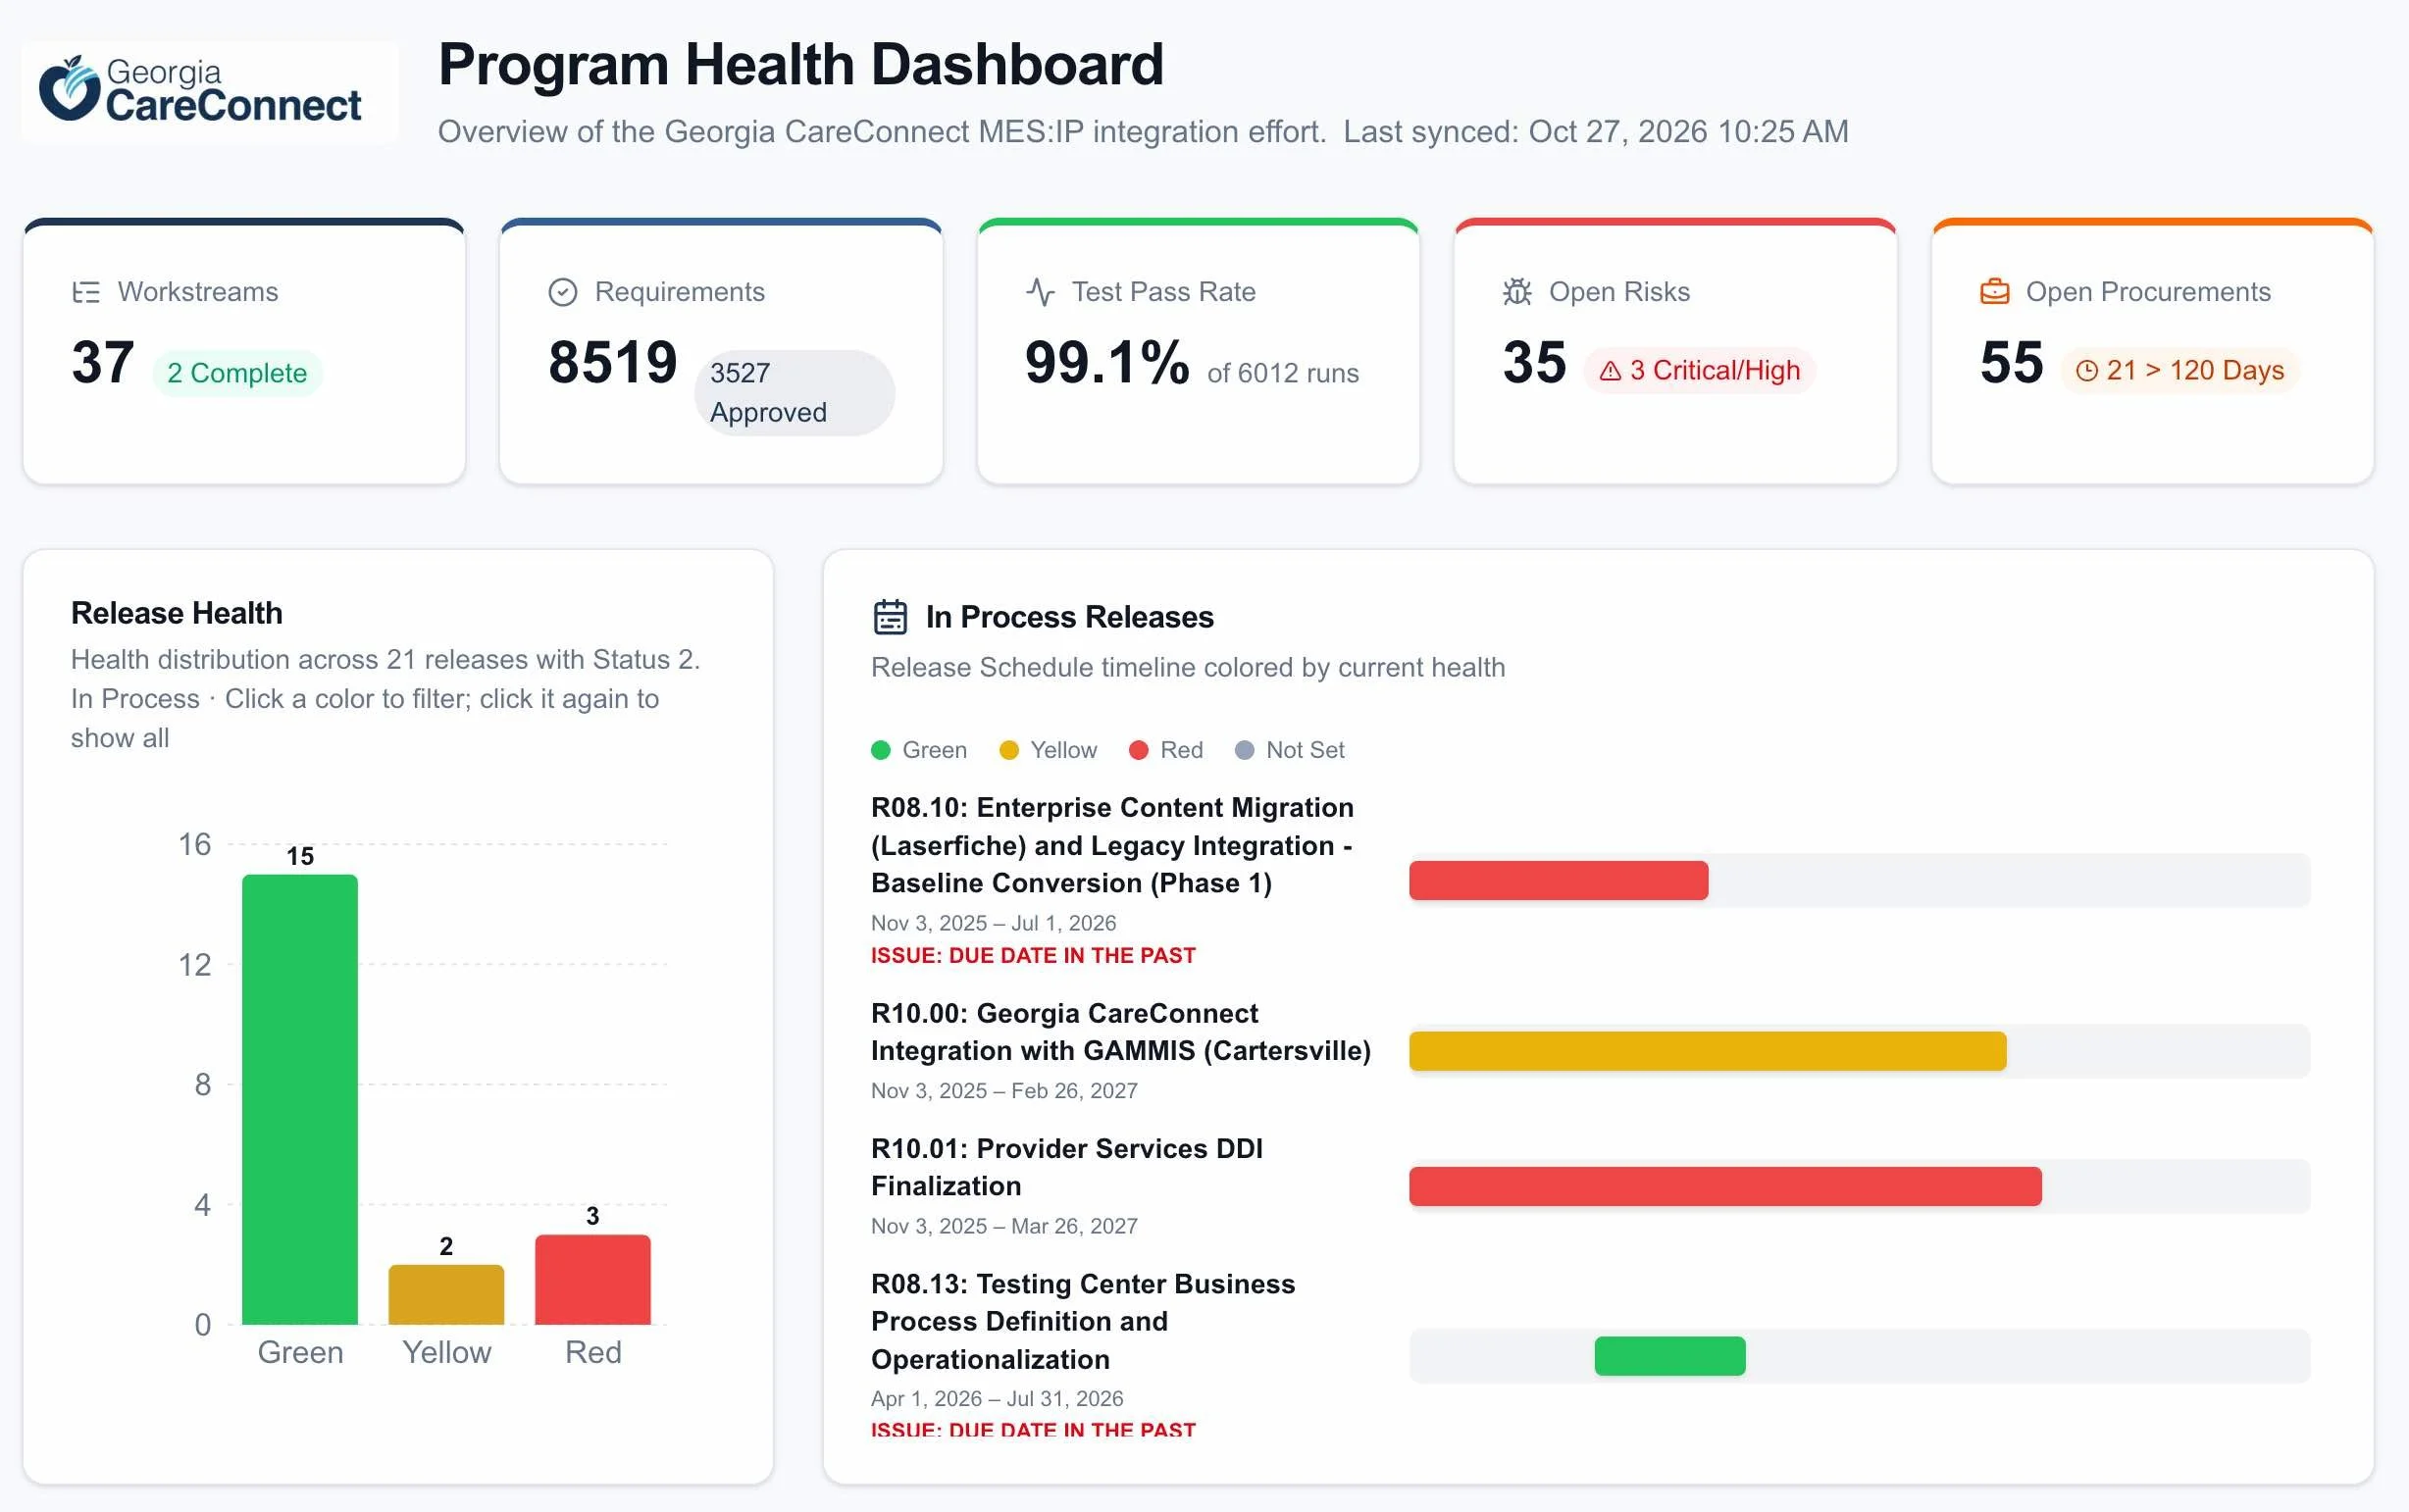Click the Last synced timestamp text
This screenshot has height=1512, width=2409.
coord(1596,132)
